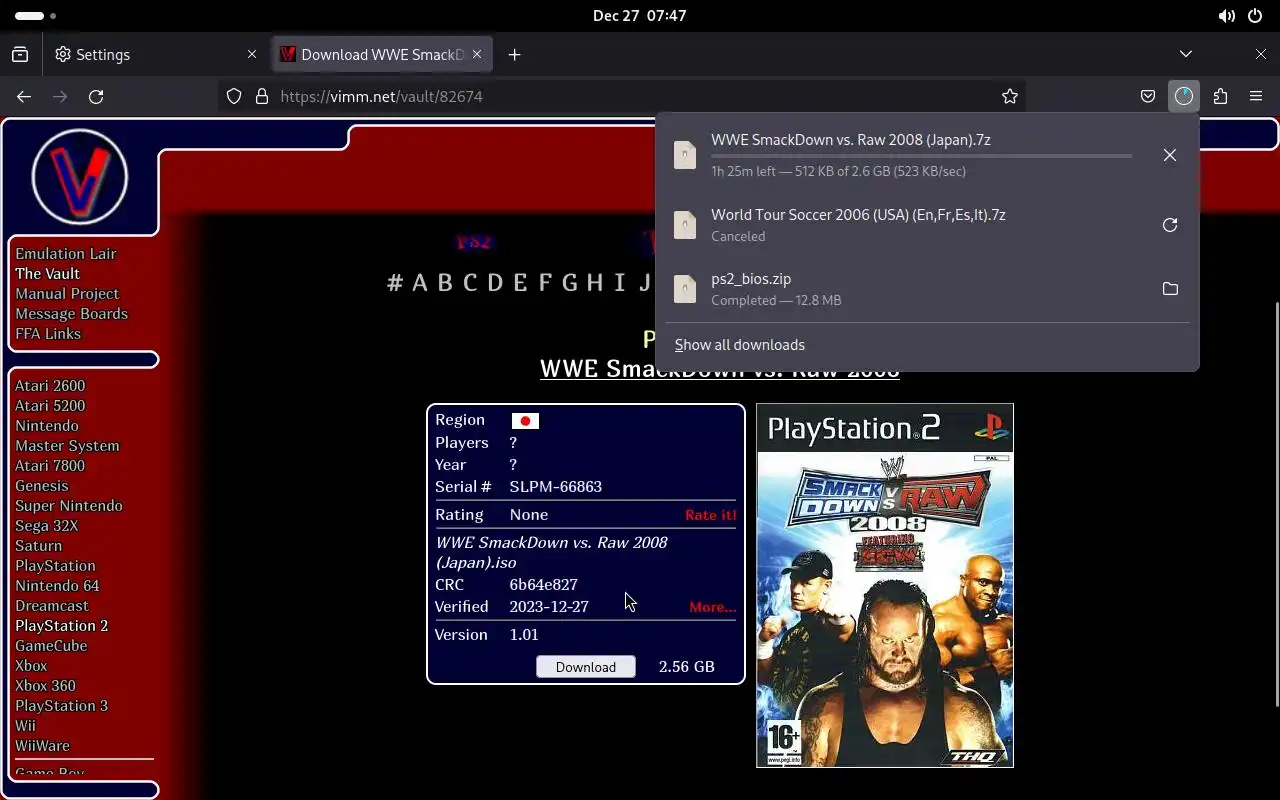This screenshot has height=800, width=1280.
Task: Select Nintendo 64 link
Action: 57,586
